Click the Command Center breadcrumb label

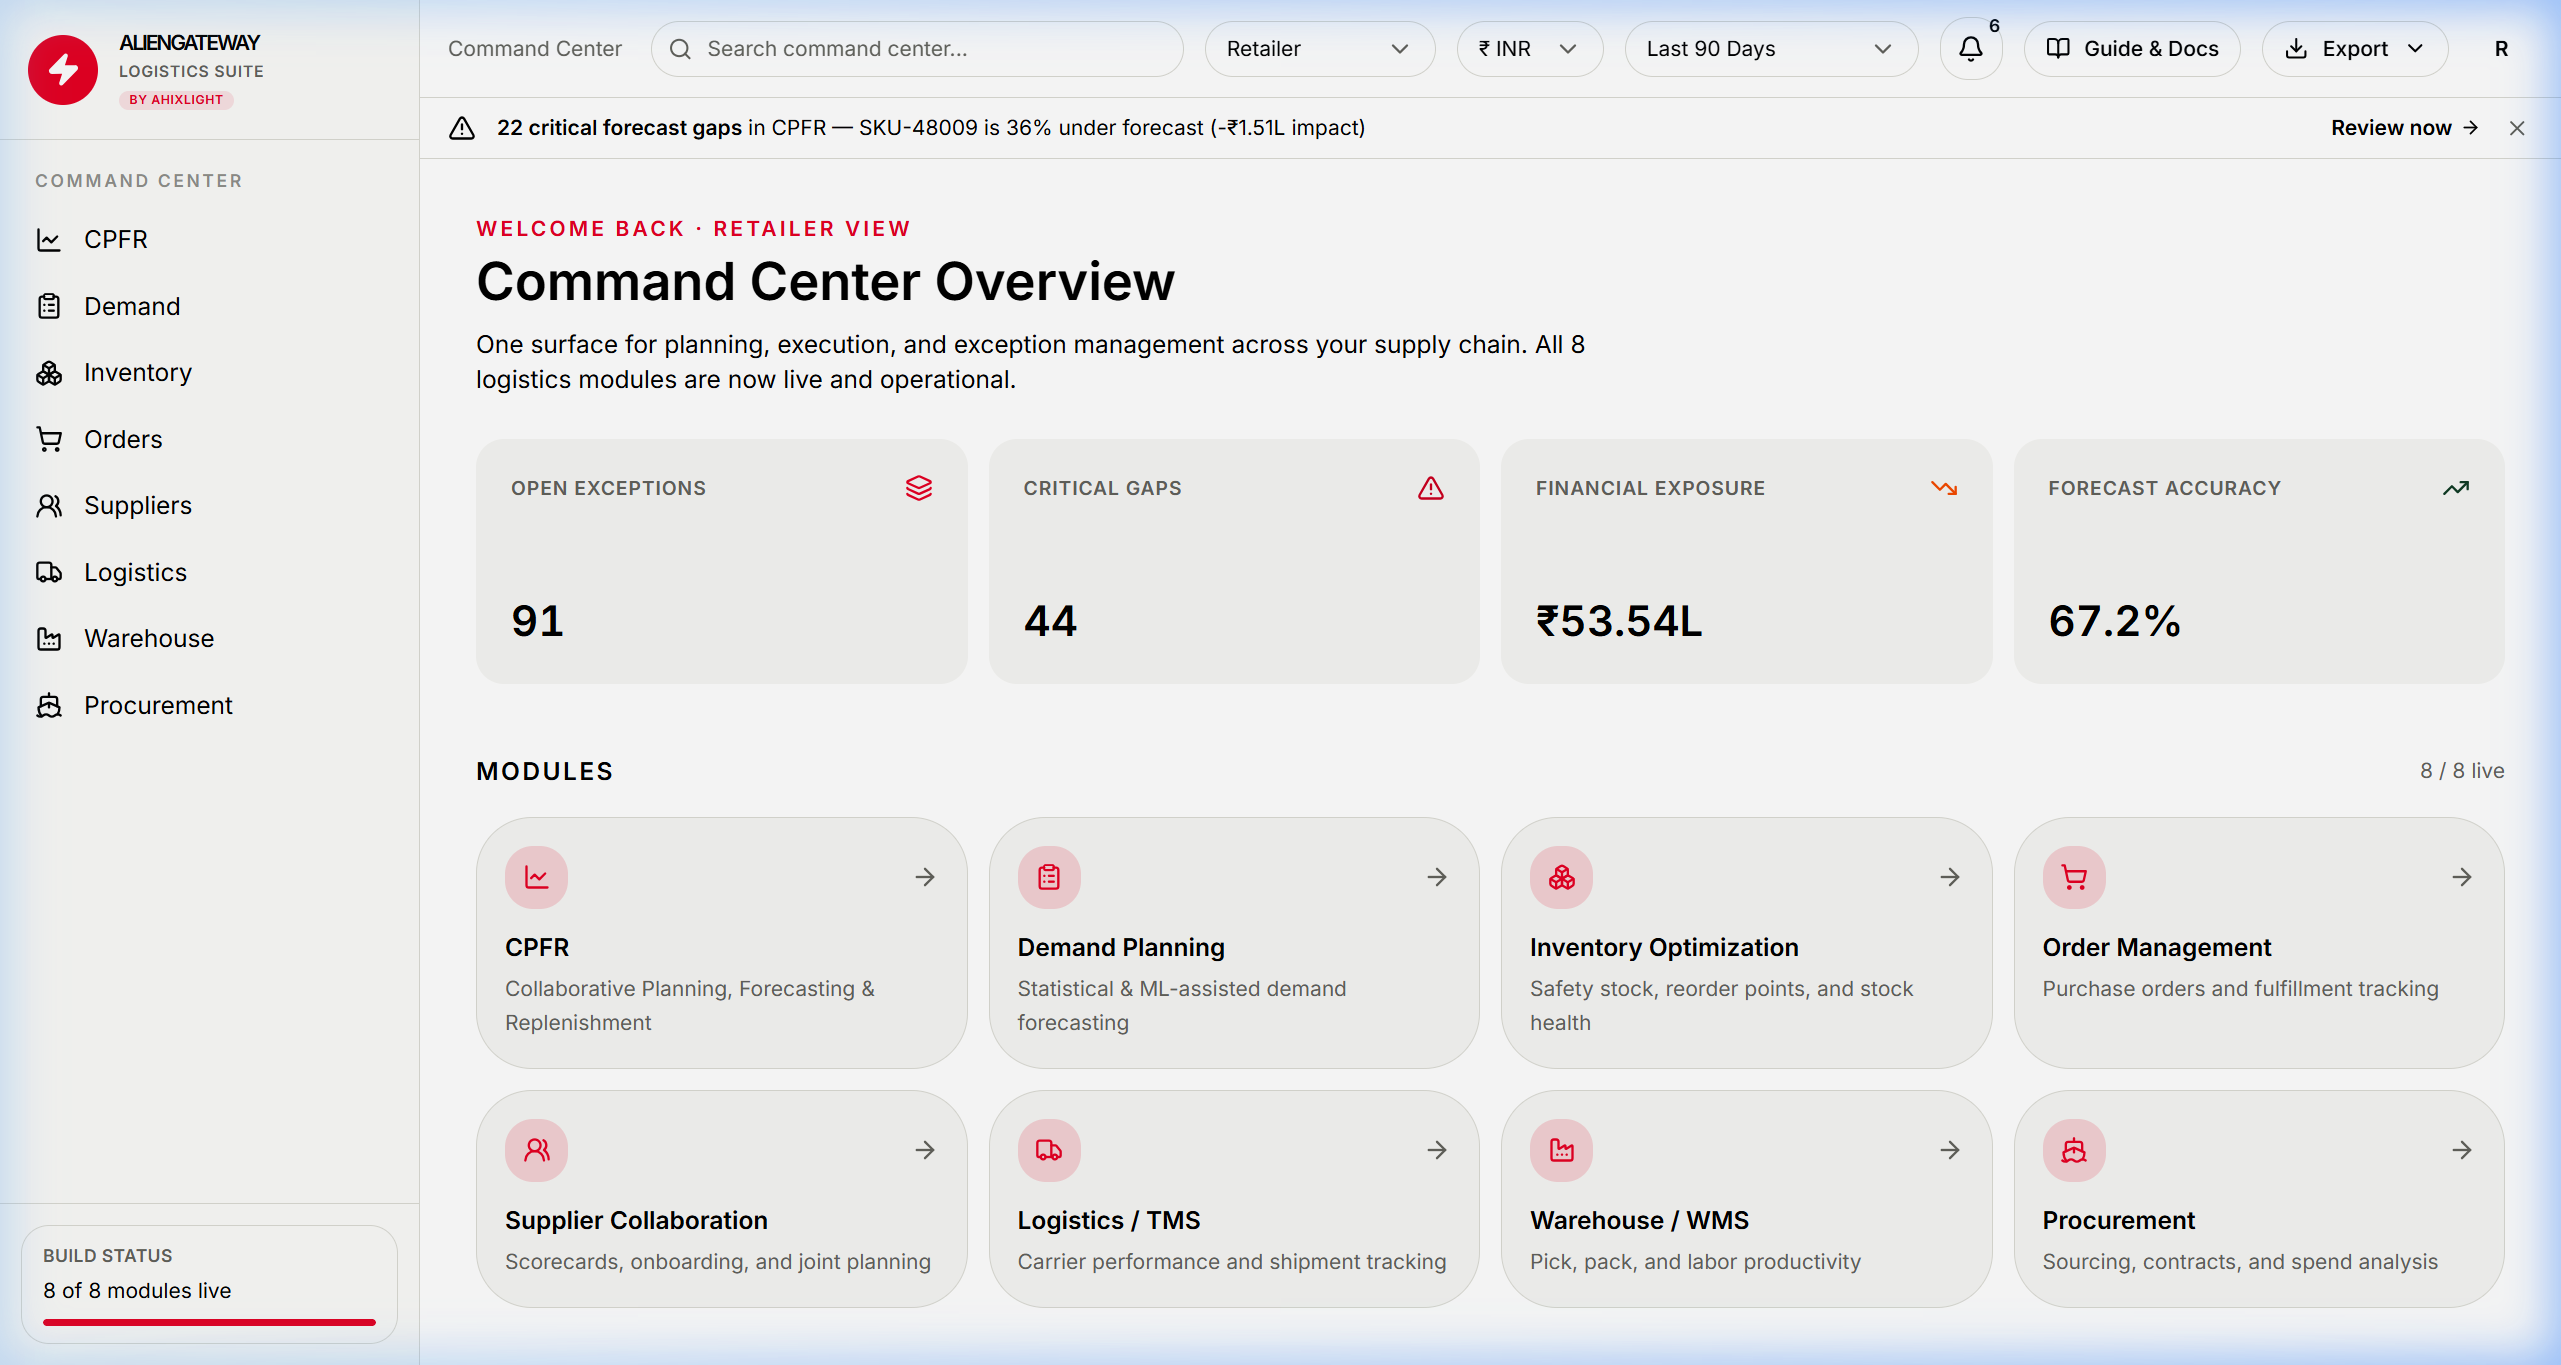[x=535, y=49]
